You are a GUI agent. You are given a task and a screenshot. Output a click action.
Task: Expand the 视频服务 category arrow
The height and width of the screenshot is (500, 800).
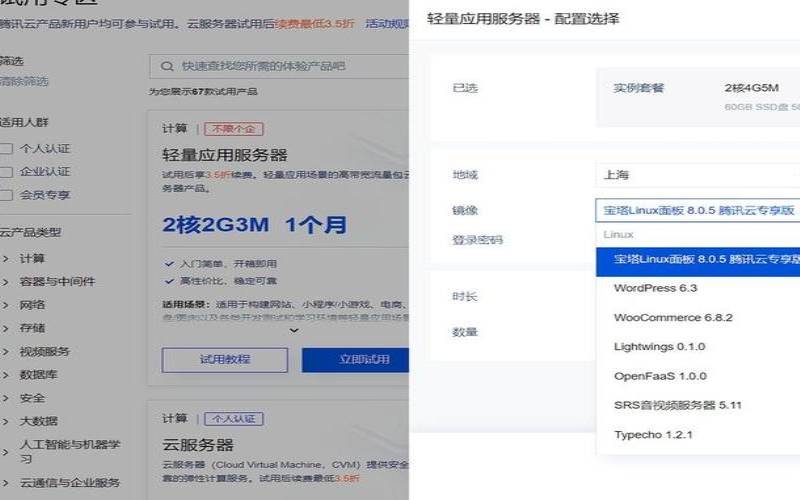6,352
